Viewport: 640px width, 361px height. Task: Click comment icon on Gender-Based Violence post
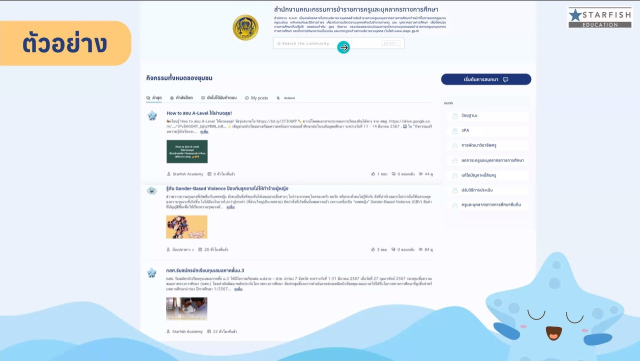(x=393, y=249)
